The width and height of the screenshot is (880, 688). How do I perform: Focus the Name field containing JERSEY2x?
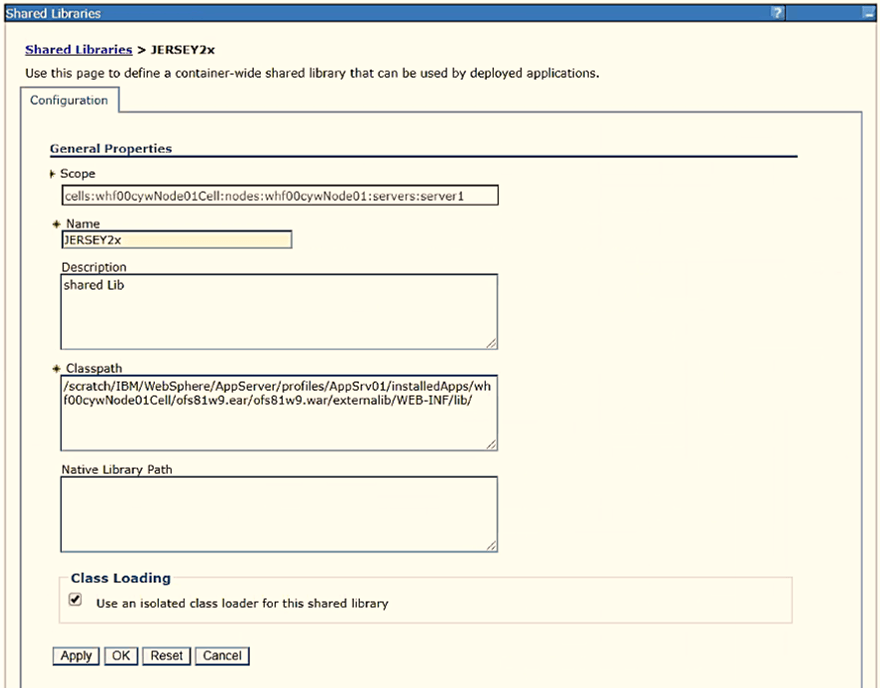pyautogui.click(x=177, y=240)
